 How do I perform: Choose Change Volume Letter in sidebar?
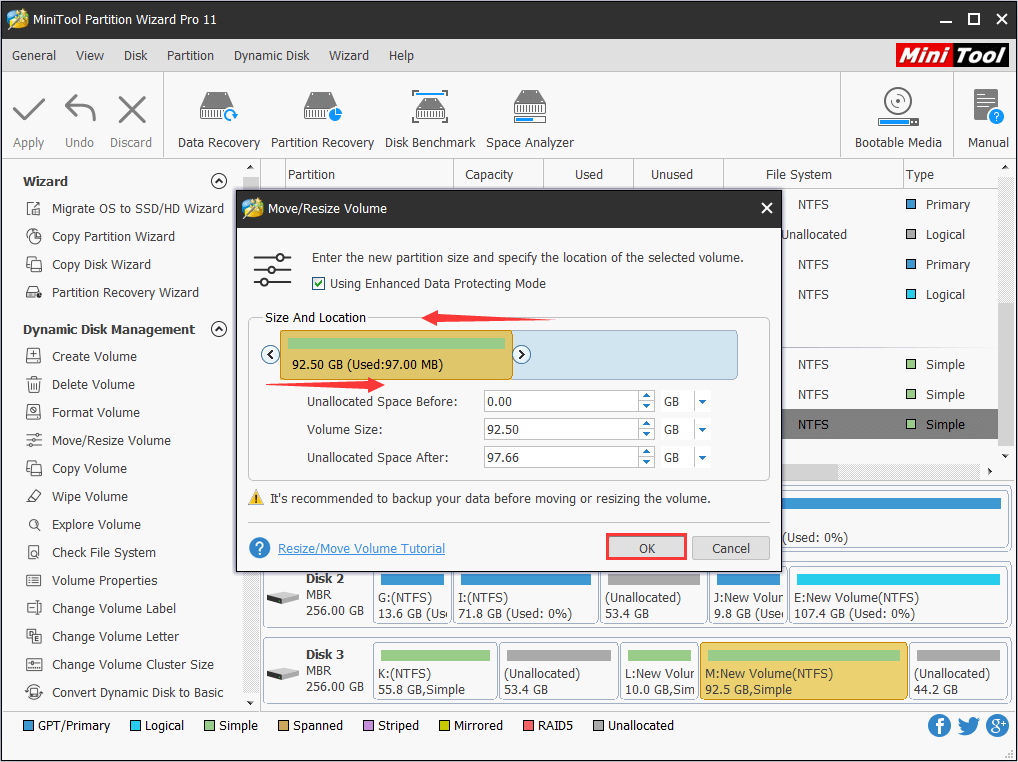coord(102,635)
